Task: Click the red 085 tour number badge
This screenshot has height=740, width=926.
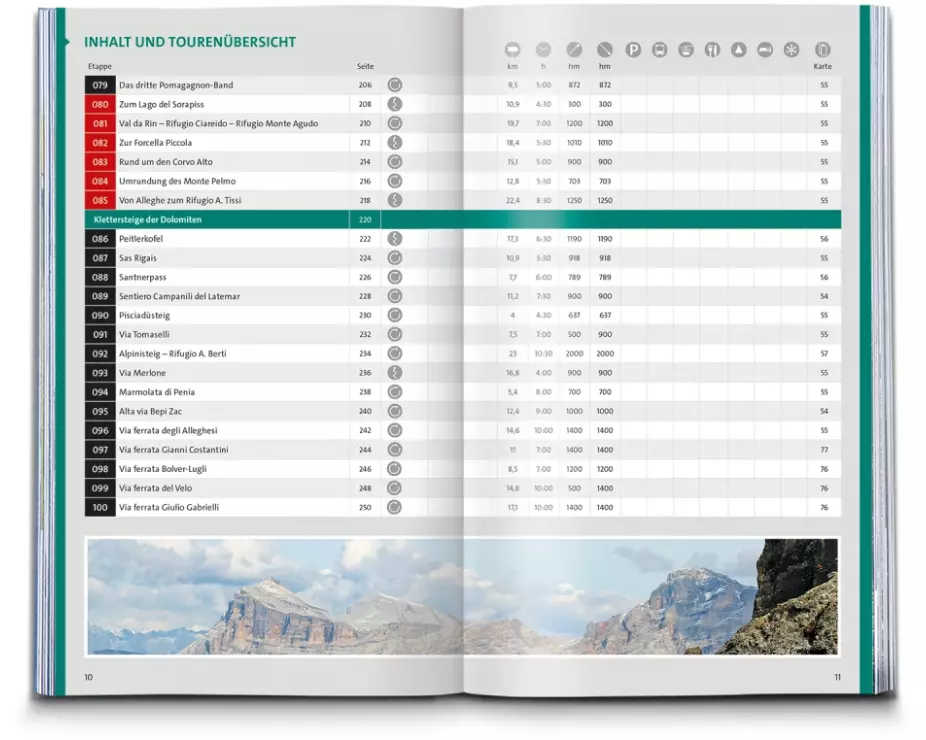Action: (x=100, y=200)
